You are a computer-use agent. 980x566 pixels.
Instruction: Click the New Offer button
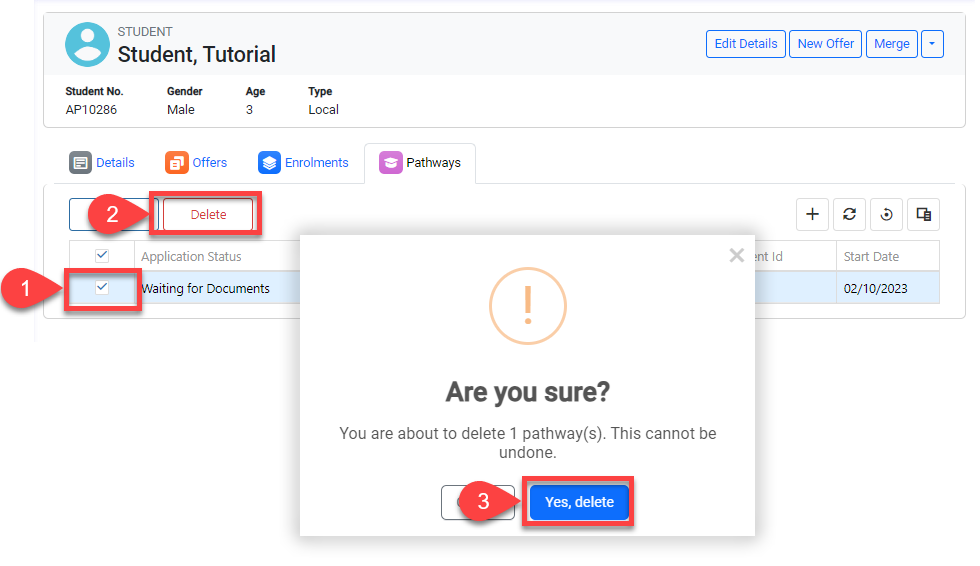[825, 44]
